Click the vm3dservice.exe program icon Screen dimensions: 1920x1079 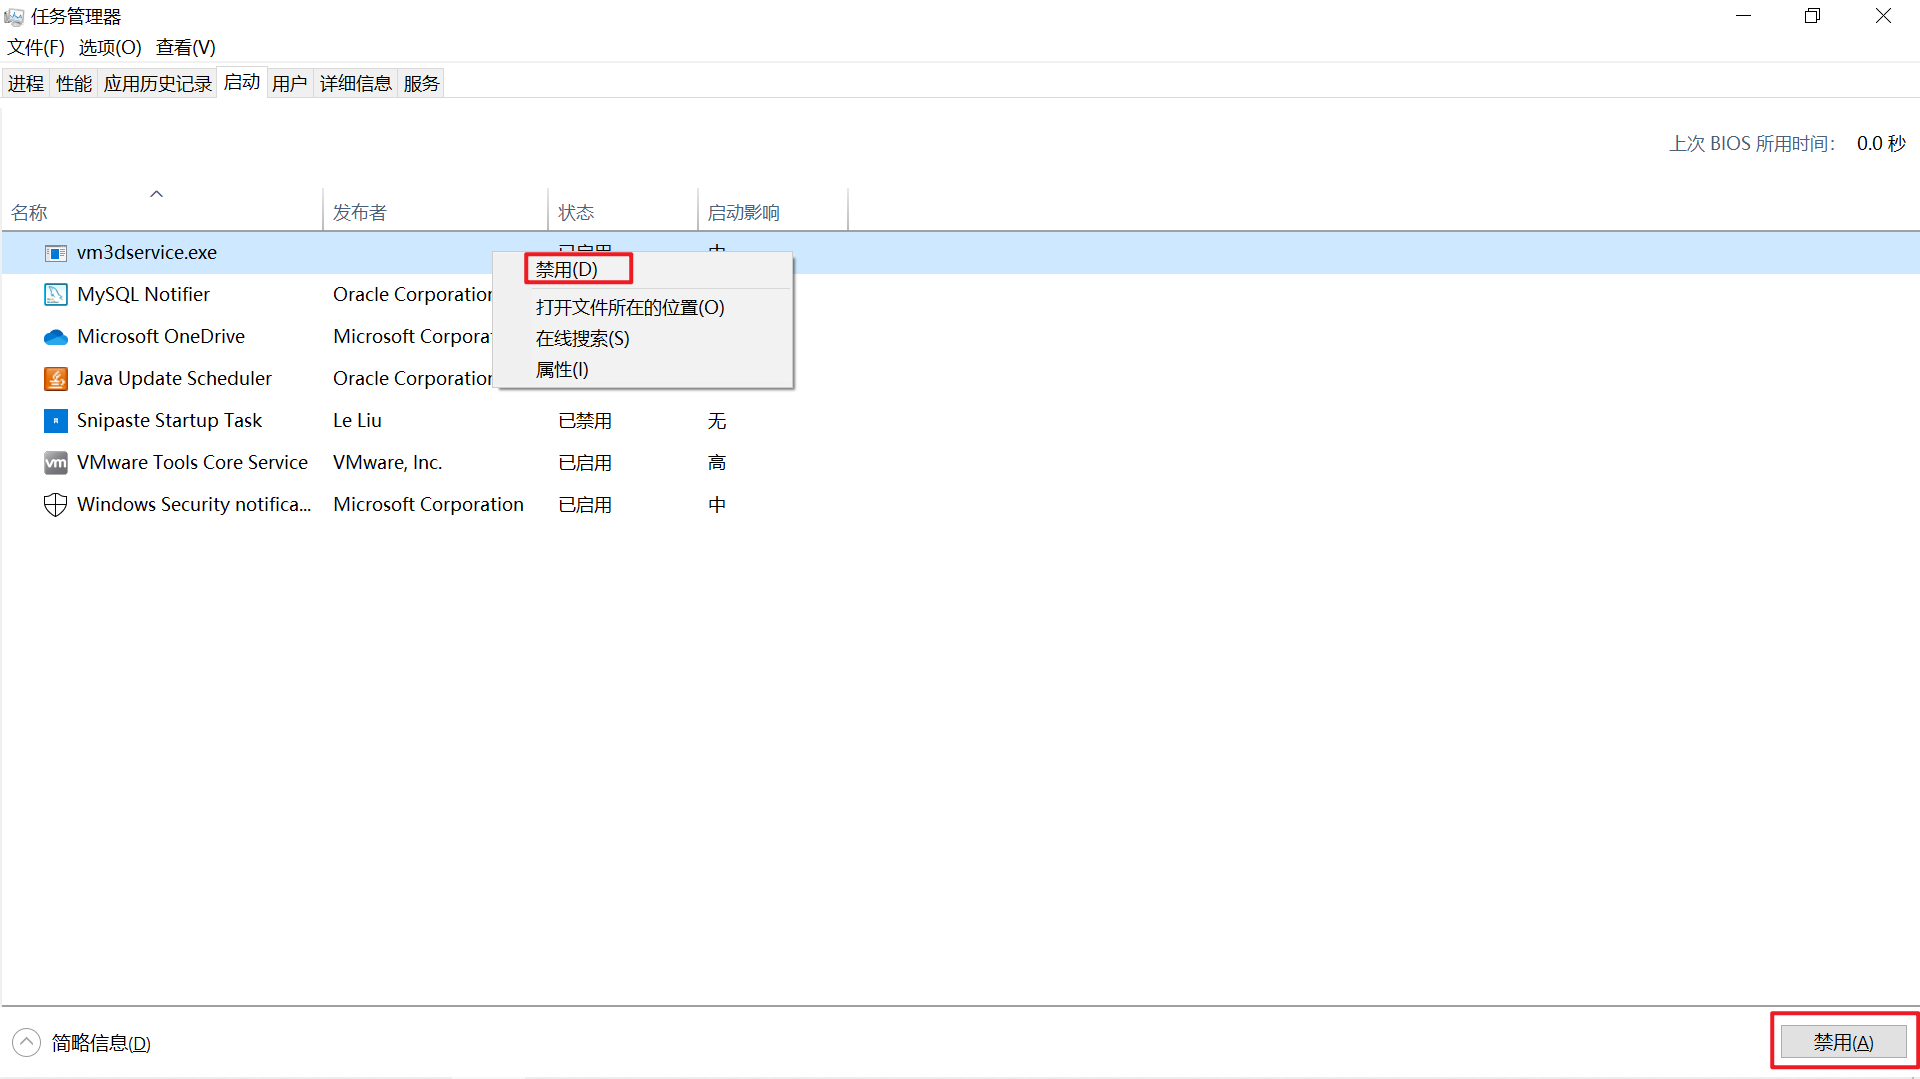56,253
